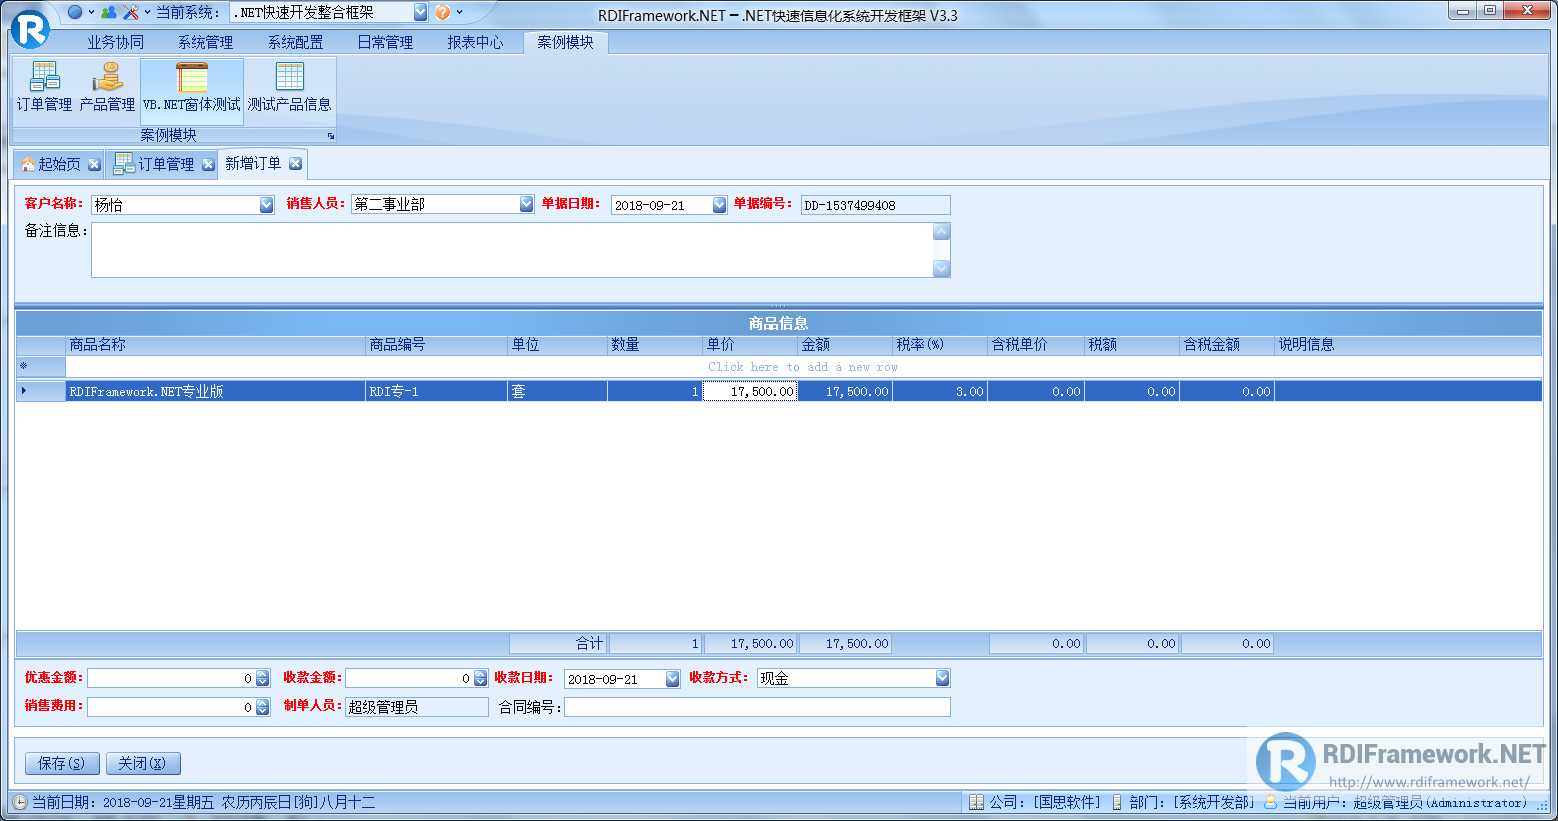1558x821 pixels.
Task: Click the department icon in status bar
Action: (x=1117, y=802)
